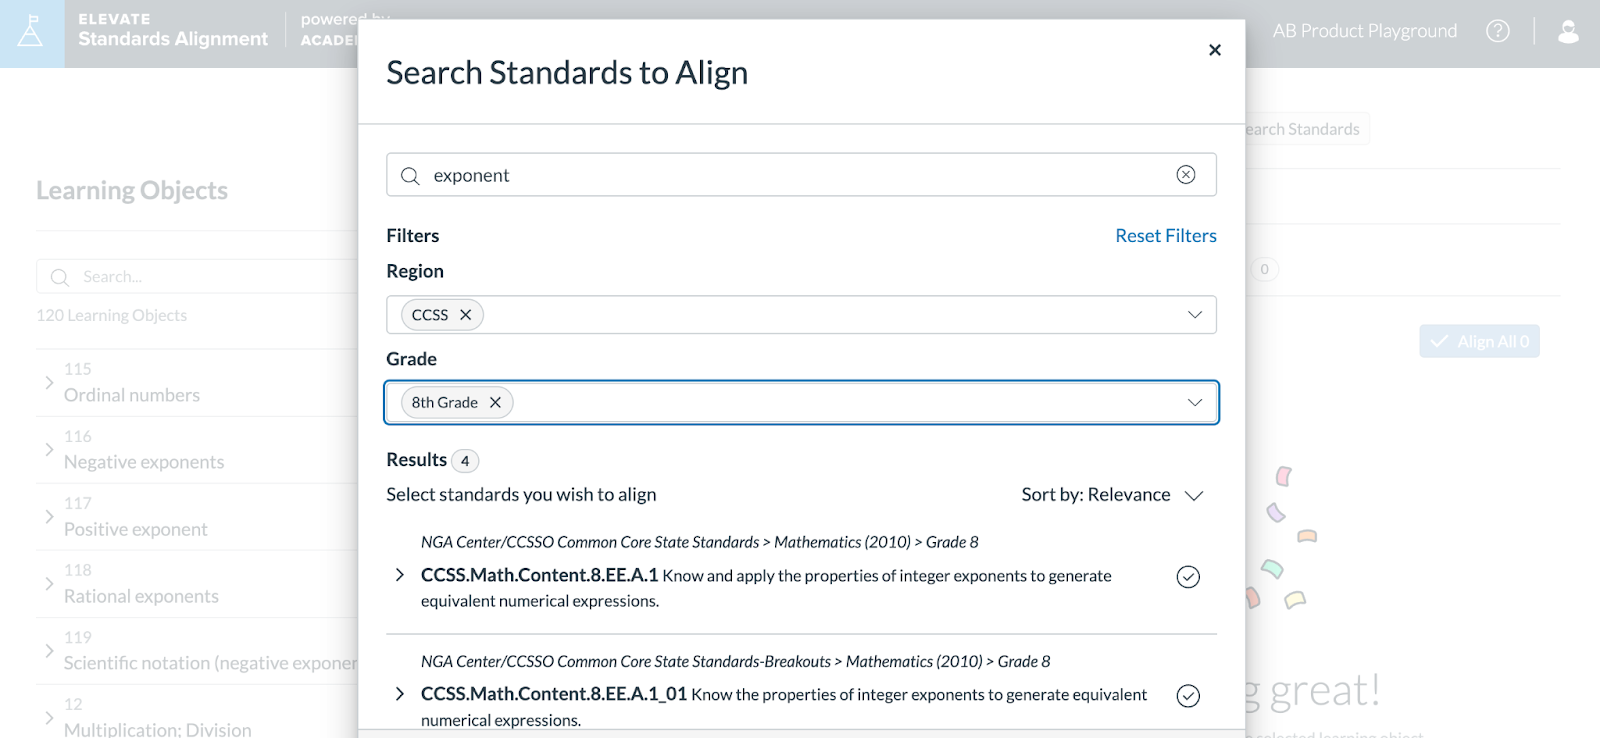Open Sort by Relevance dropdown
The height and width of the screenshot is (738, 1600).
(1112, 495)
